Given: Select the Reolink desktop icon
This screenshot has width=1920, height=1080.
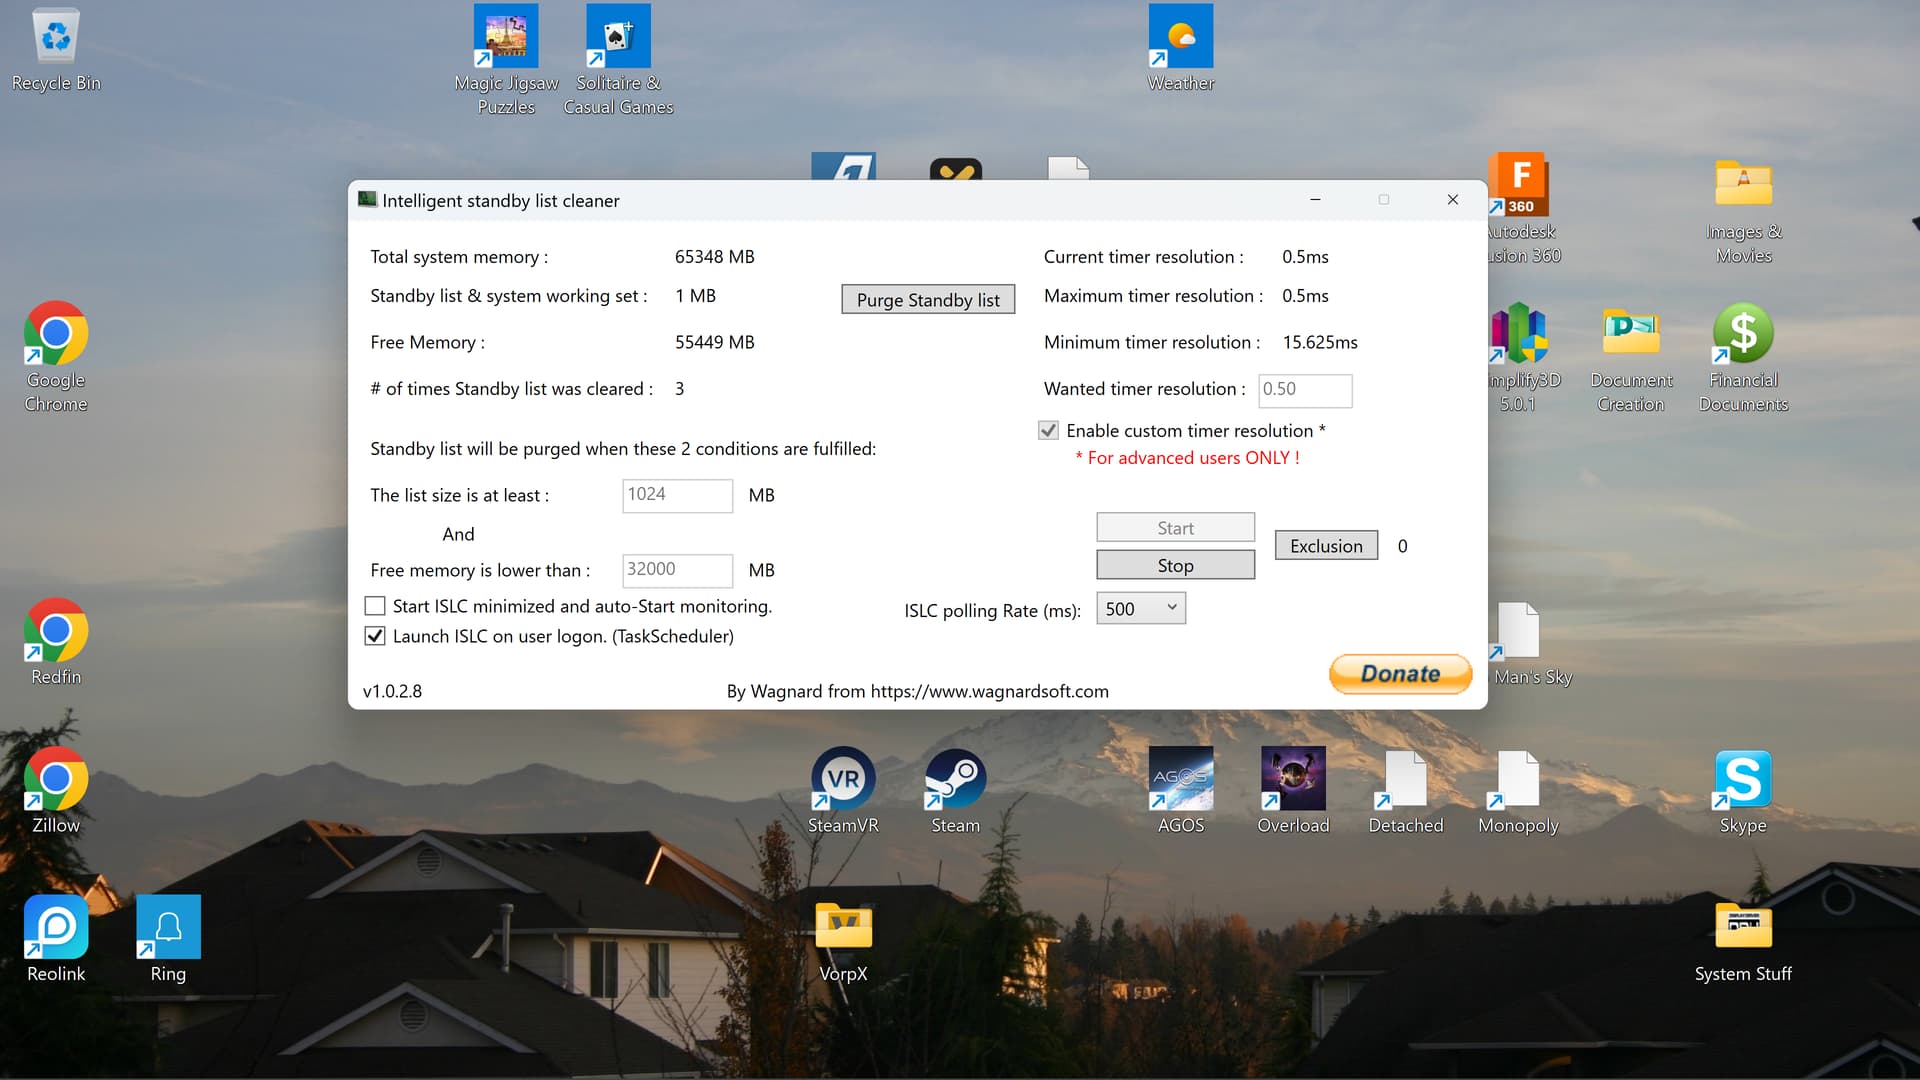Looking at the screenshot, I should point(56,928).
